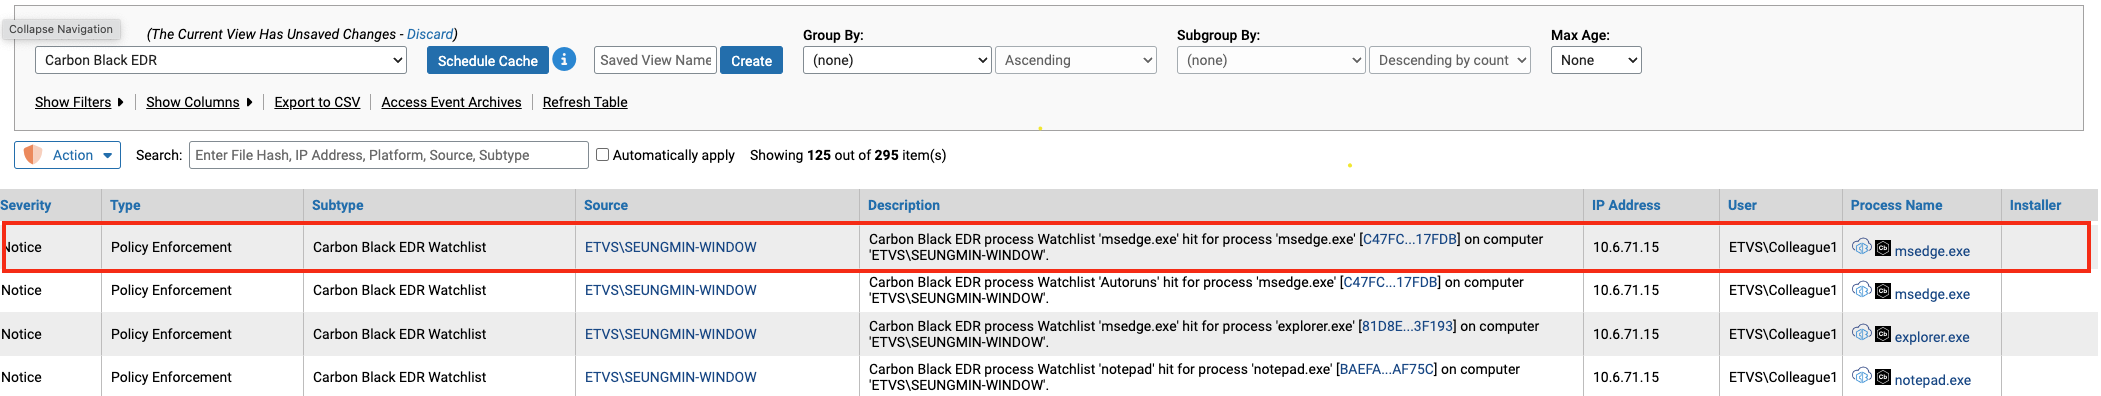The height and width of the screenshot is (396, 2101).
Task: Open the Group By (none) dropdown
Action: pyautogui.click(x=897, y=60)
